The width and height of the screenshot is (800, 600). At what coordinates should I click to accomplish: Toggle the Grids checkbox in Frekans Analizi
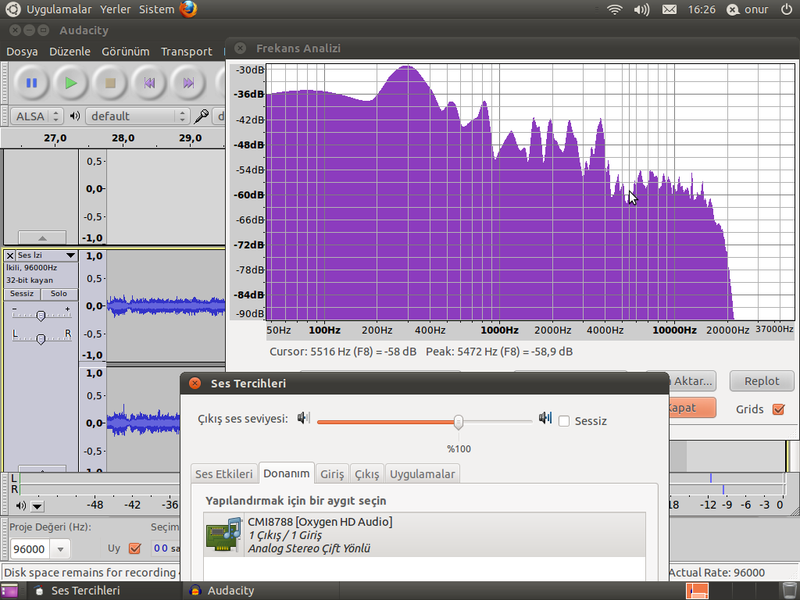pyautogui.click(x=779, y=409)
